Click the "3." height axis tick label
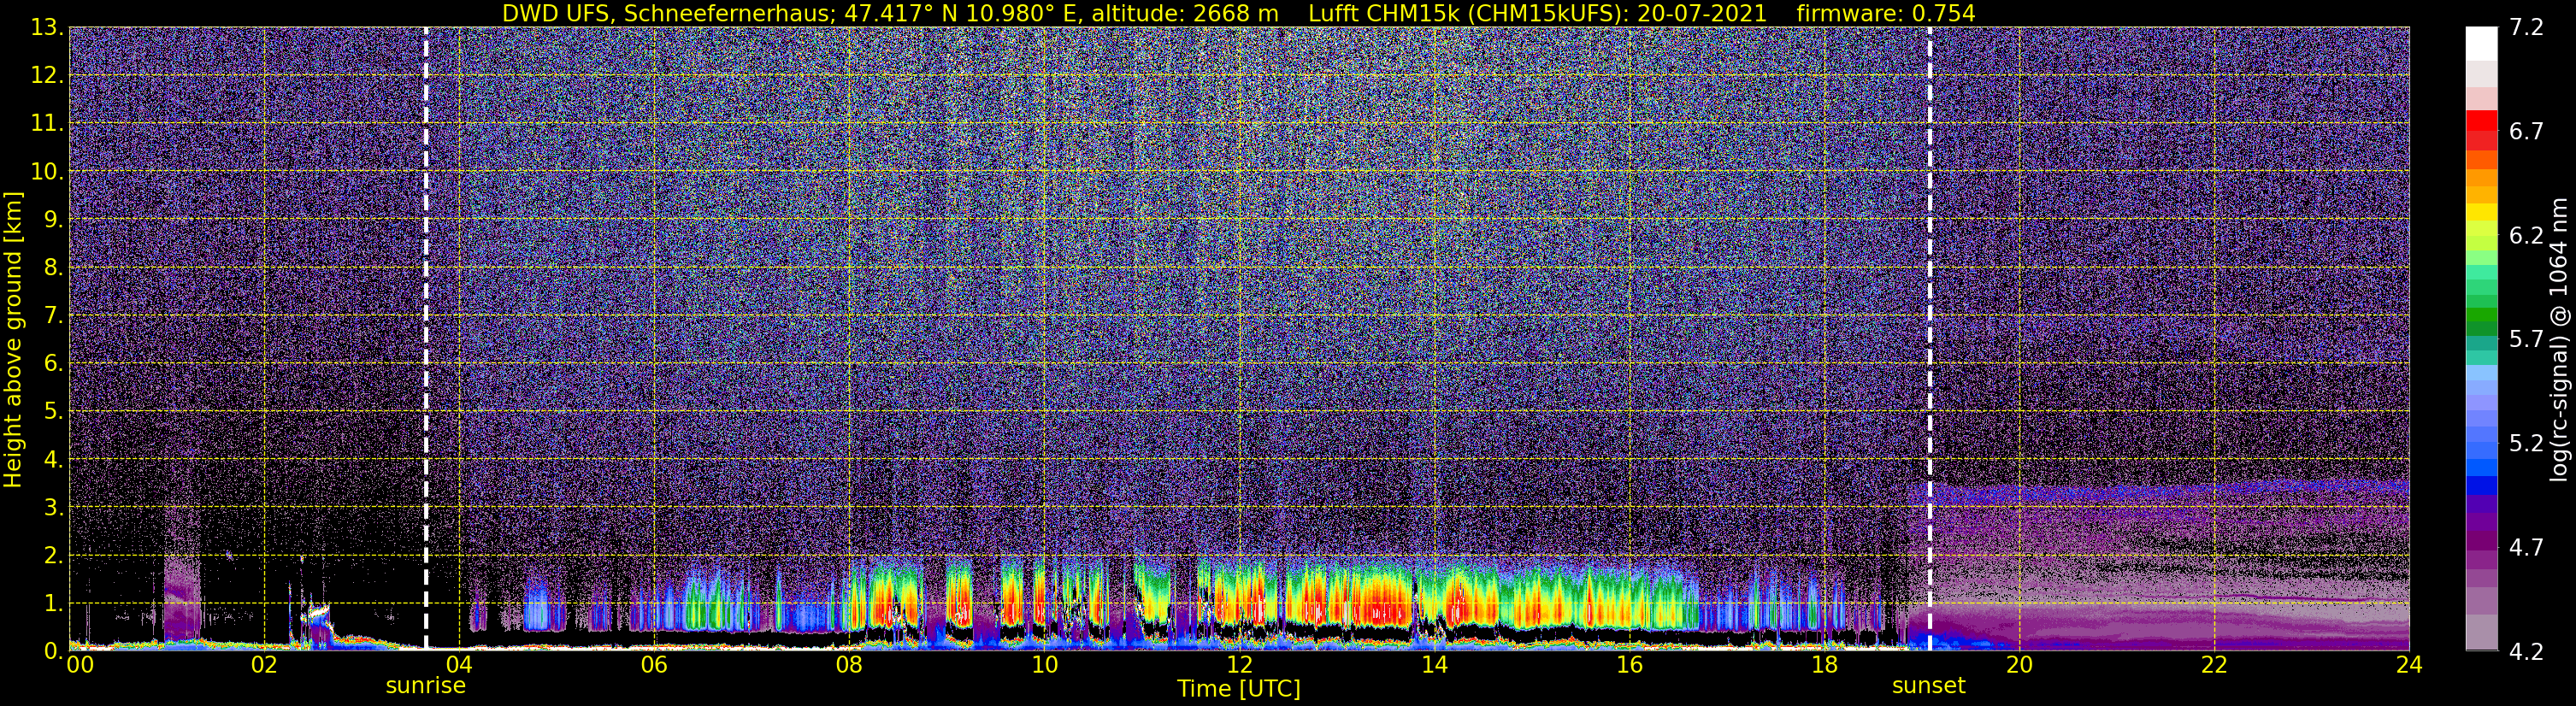The width and height of the screenshot is (2576, 706). 53,507
